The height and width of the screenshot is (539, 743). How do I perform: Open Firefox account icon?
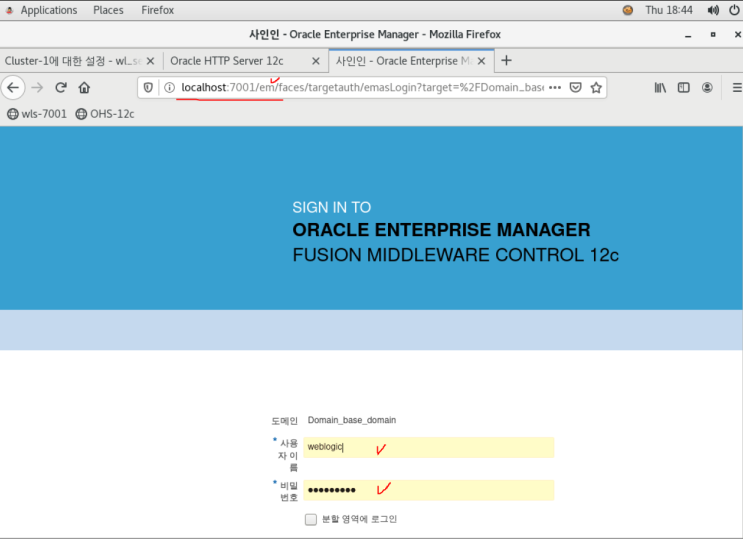(x=707, y=88)
